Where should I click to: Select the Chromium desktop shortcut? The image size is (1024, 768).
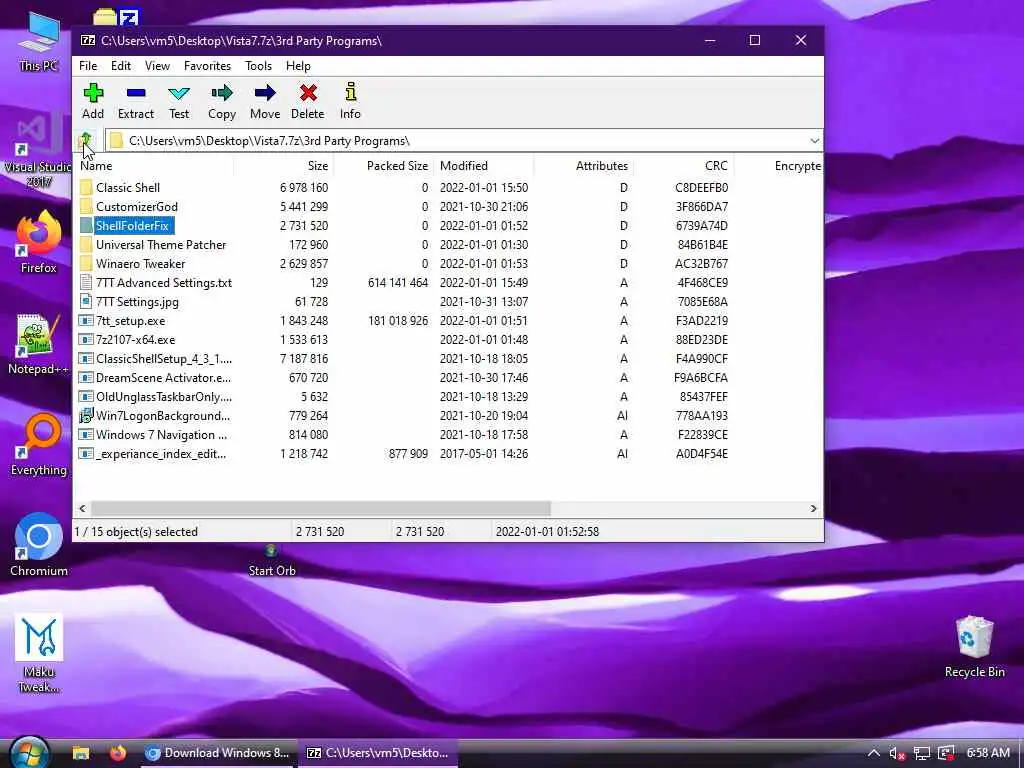39,545
